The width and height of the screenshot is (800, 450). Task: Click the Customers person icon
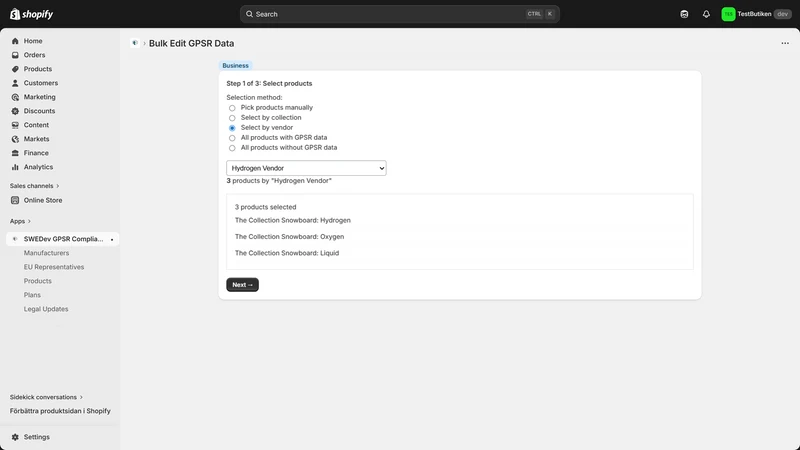click(15, 83)
